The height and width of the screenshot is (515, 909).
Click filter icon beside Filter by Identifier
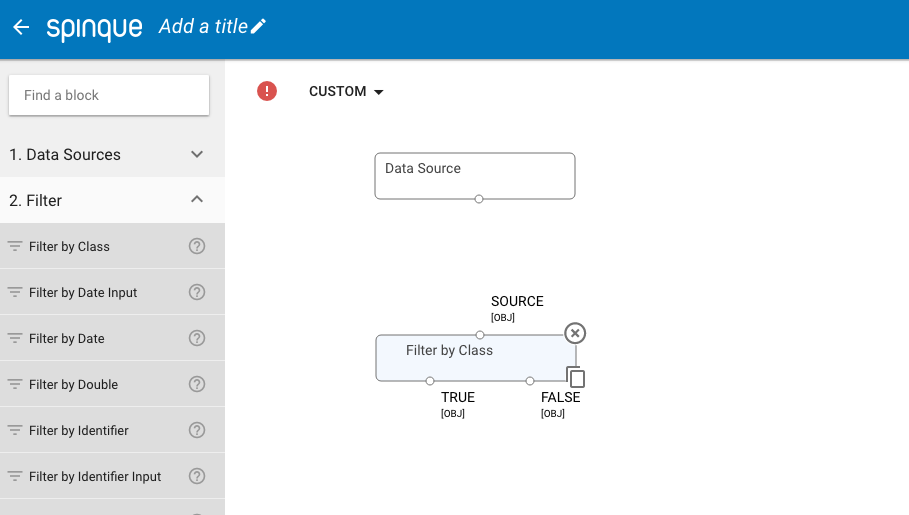[14, 430]
